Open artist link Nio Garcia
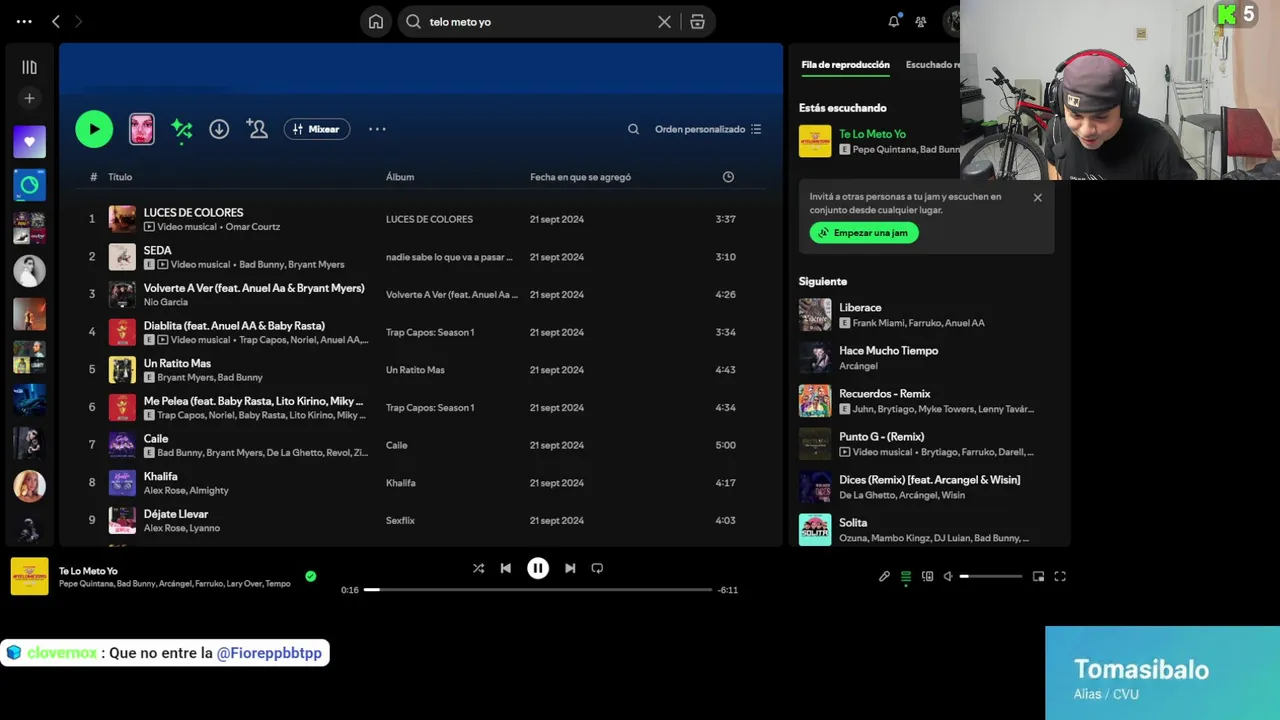The image size is (1280, 720). click(x=165, y=302)
